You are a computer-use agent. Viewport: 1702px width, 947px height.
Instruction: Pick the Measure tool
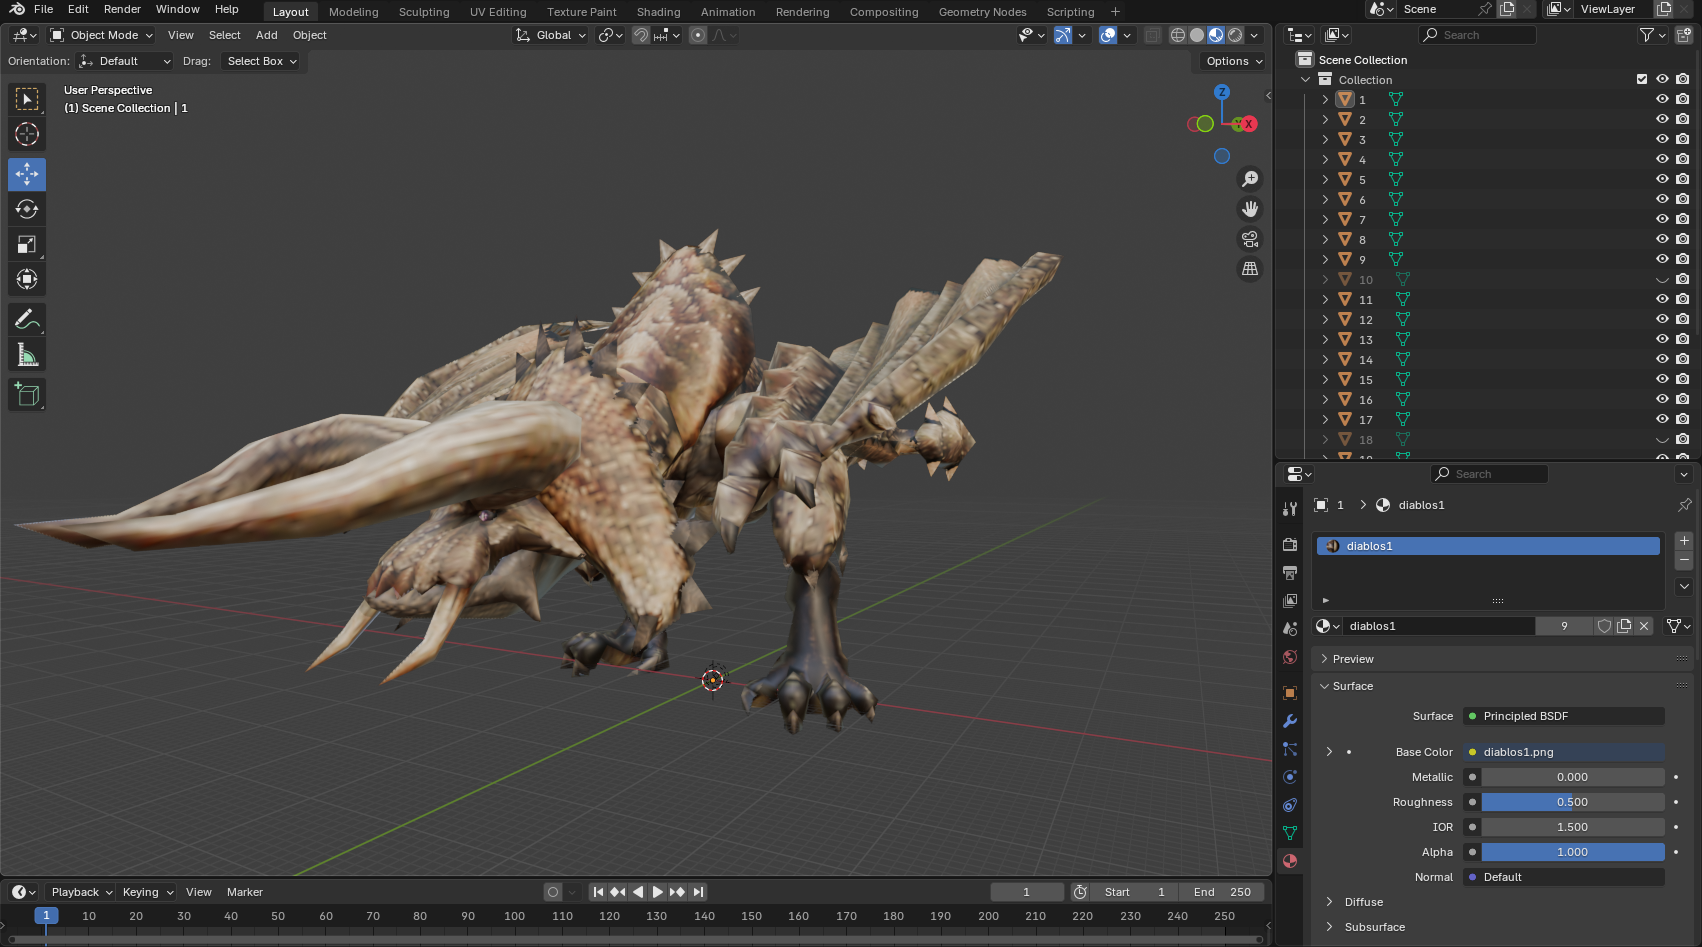tap(27, 355)
